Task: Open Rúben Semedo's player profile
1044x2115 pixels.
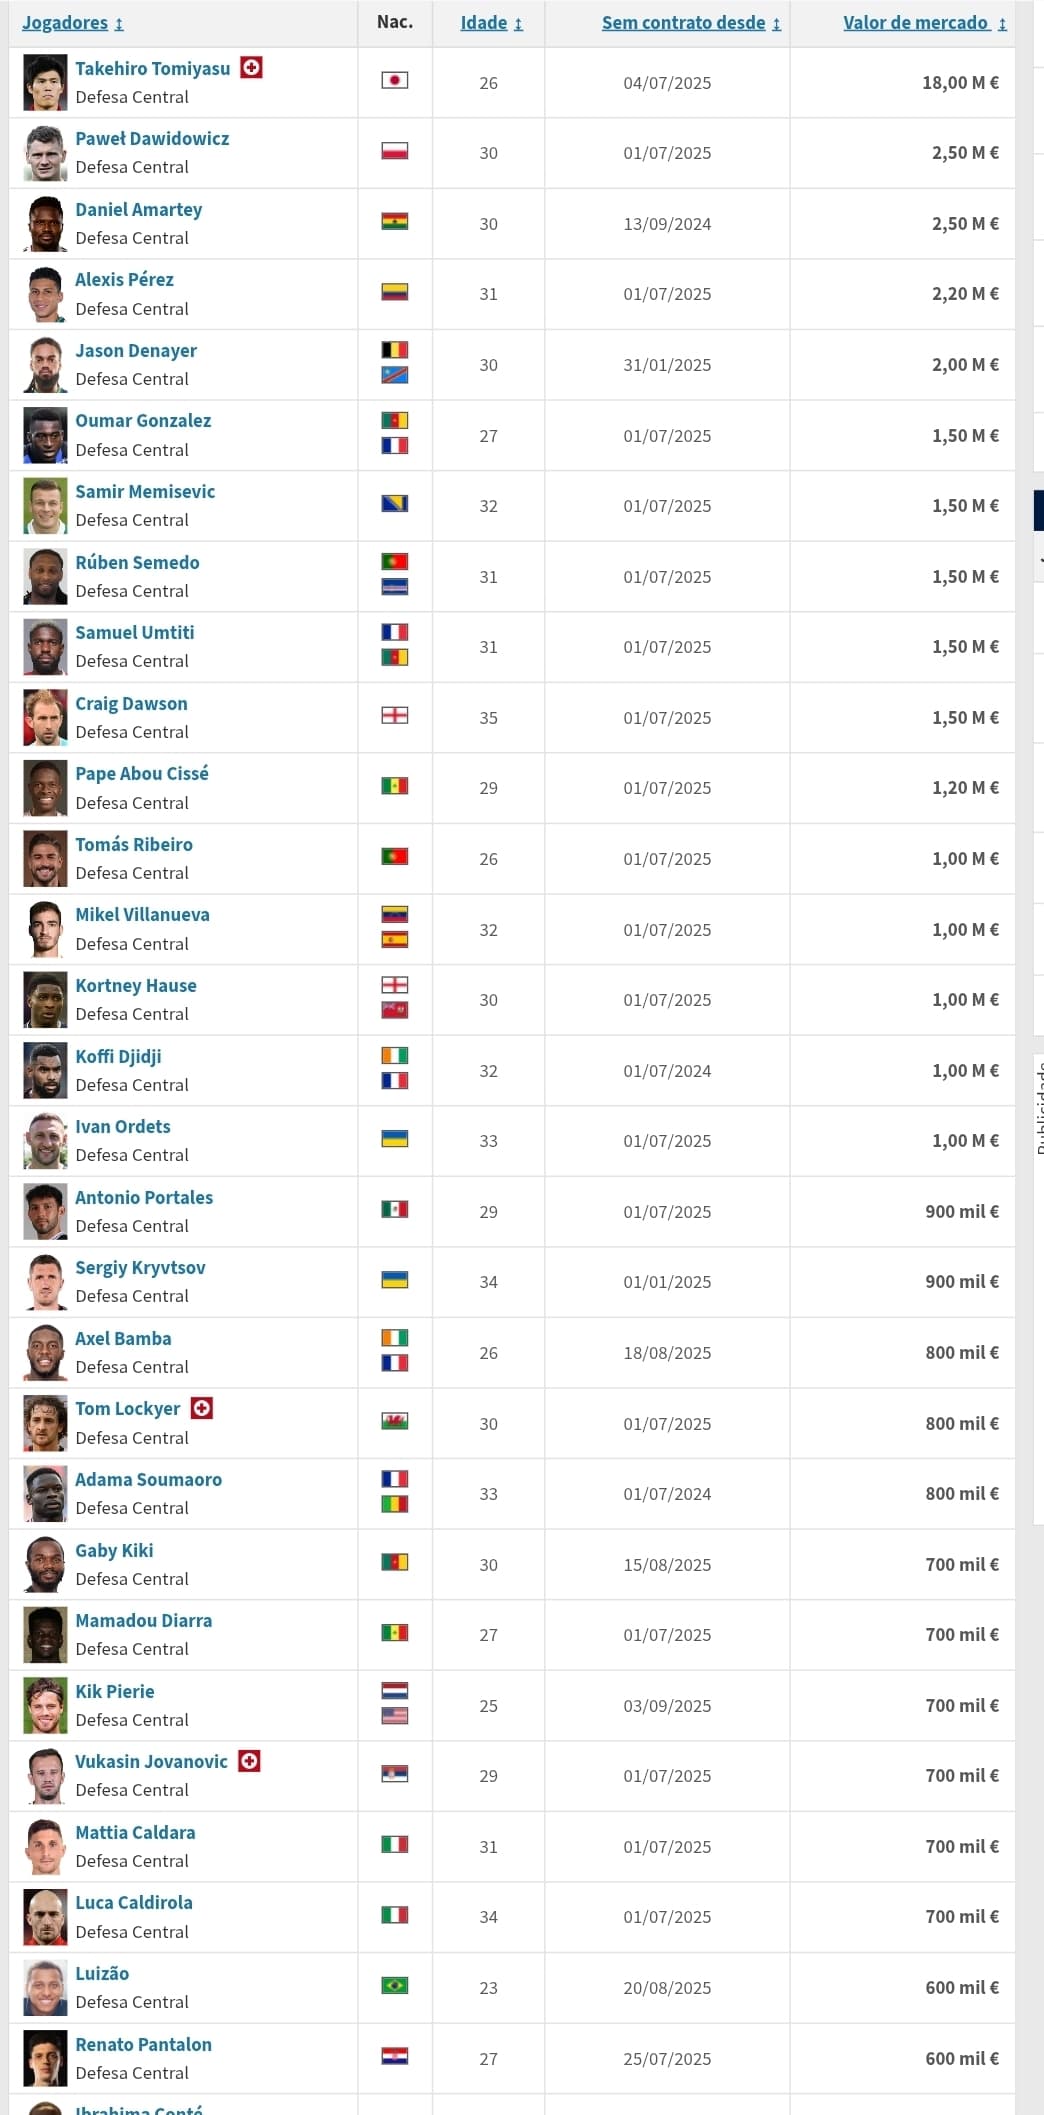Action: (137, 562)
